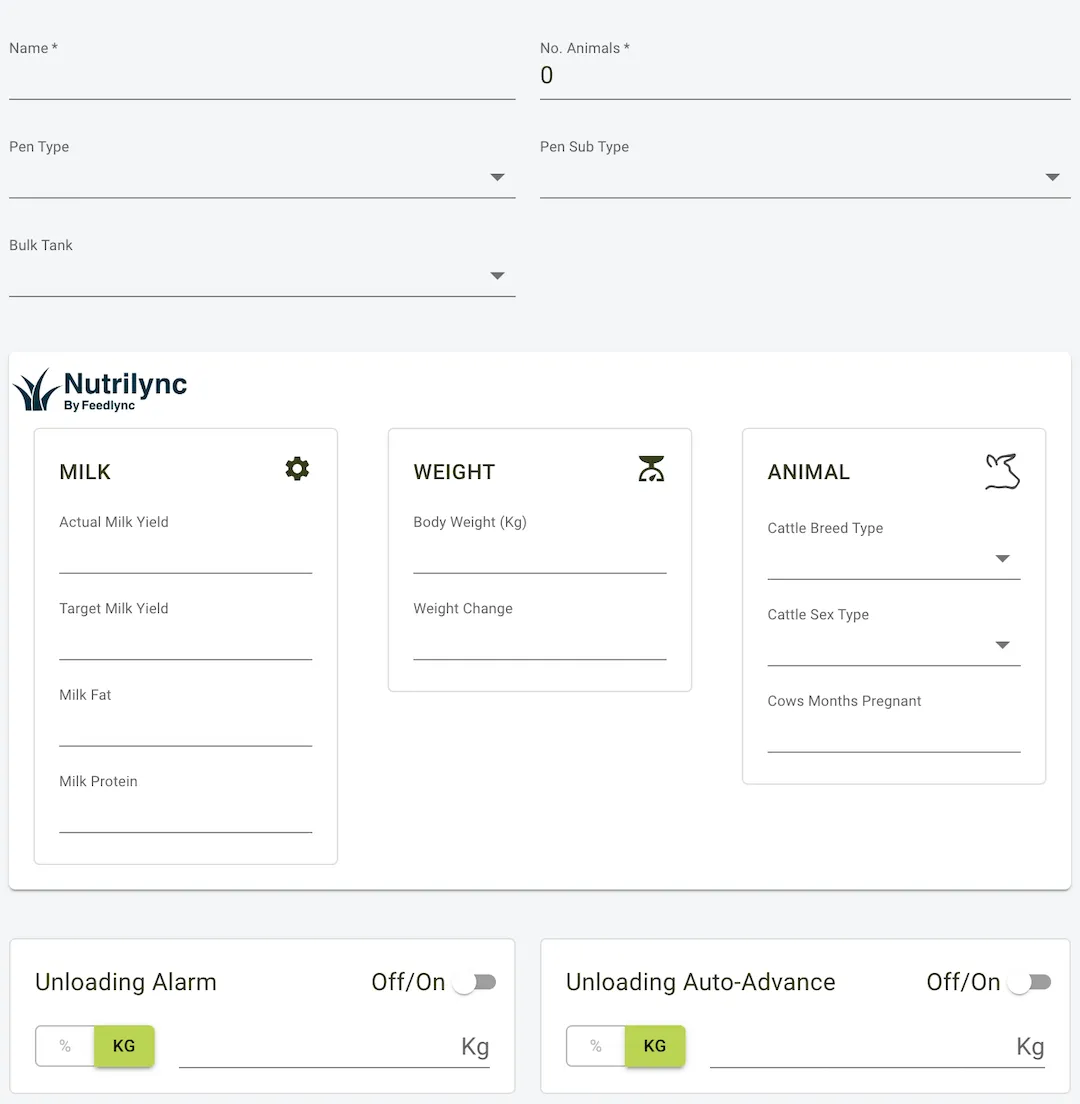
Task: Turn on Unloading Auto-Advance toggle
Action: (x=1029, y=983)
